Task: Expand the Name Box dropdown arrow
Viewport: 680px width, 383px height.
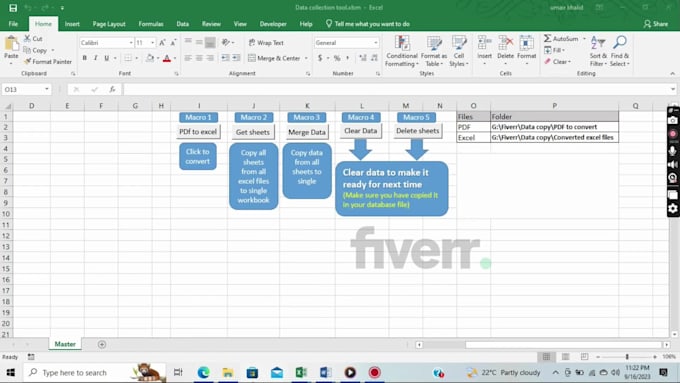Action: coord(46,89)
